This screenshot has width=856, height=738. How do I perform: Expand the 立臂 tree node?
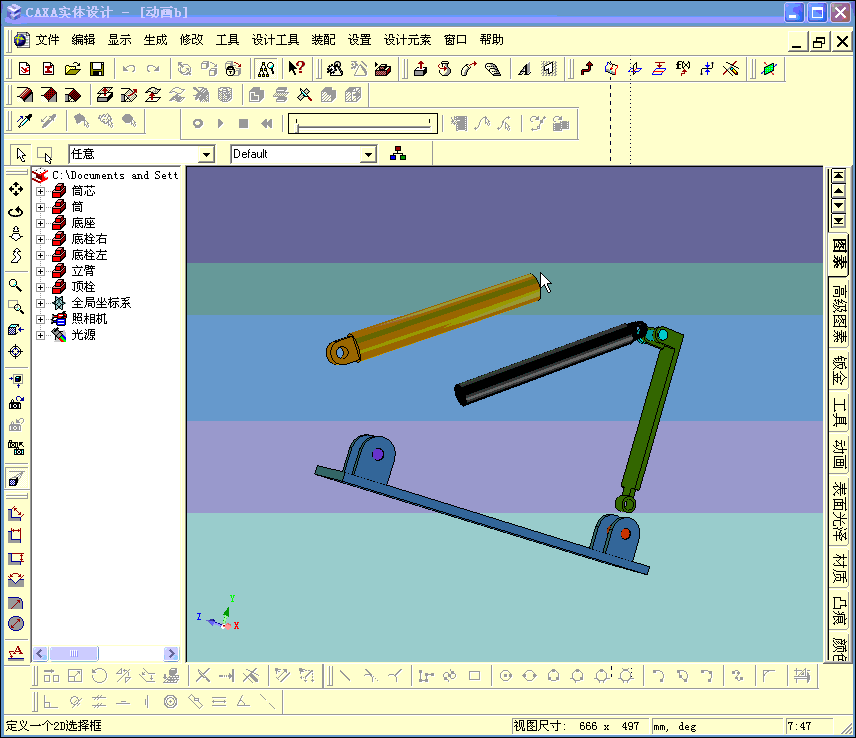(x=40, y=271)
